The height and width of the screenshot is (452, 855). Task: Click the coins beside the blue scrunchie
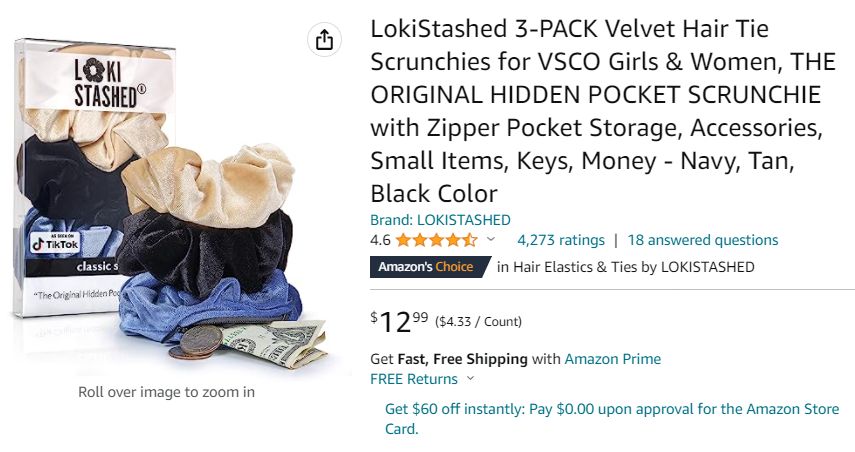click(x=198, y=342)
